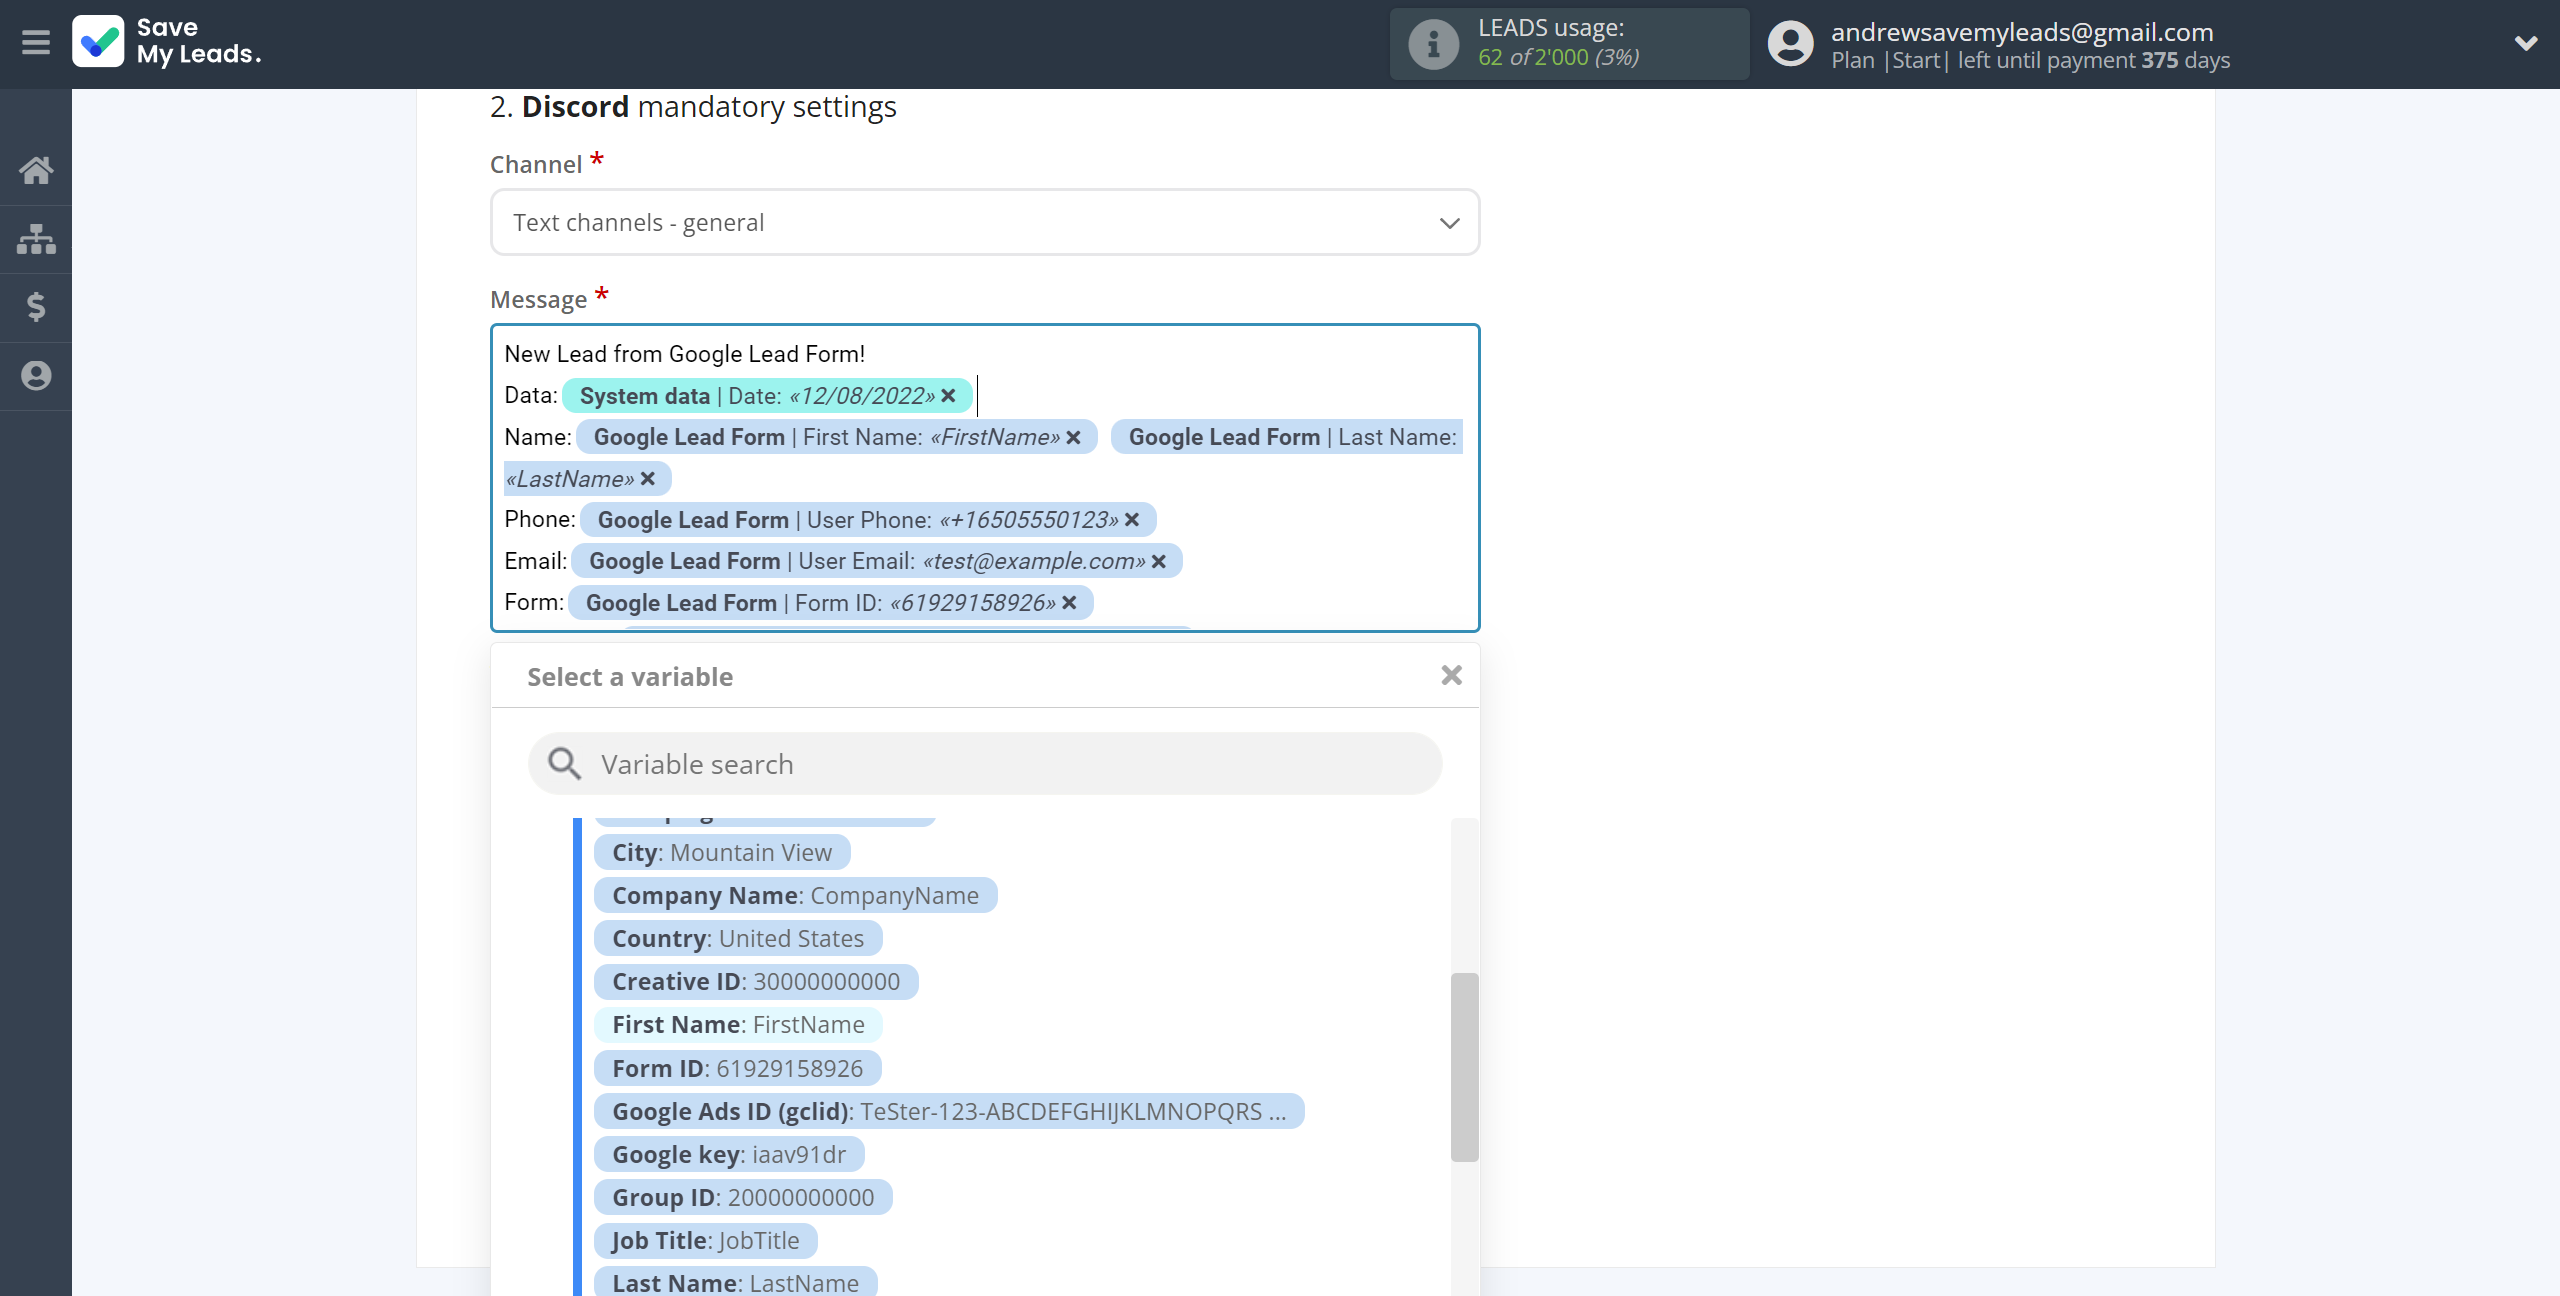Open the Connections sitemap sidebar icon
The height and width of the screenshot is (1296, 2560).
tap(36, 239)
